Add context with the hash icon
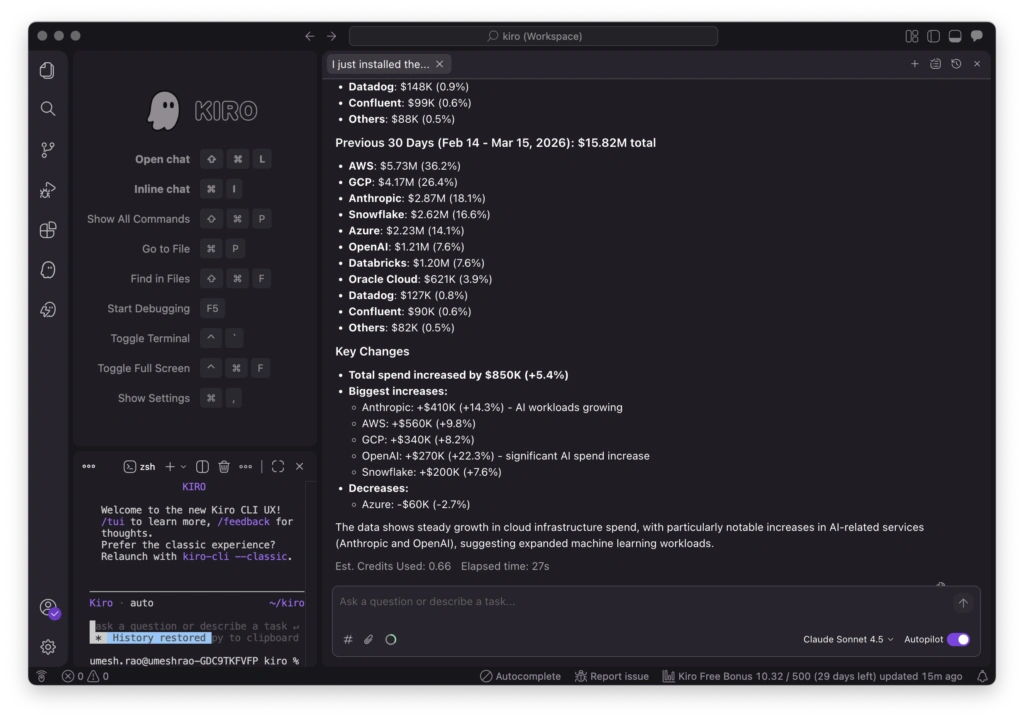Image resolution: width=1024 pixels, height=720 pixels. tap(347, 639)
